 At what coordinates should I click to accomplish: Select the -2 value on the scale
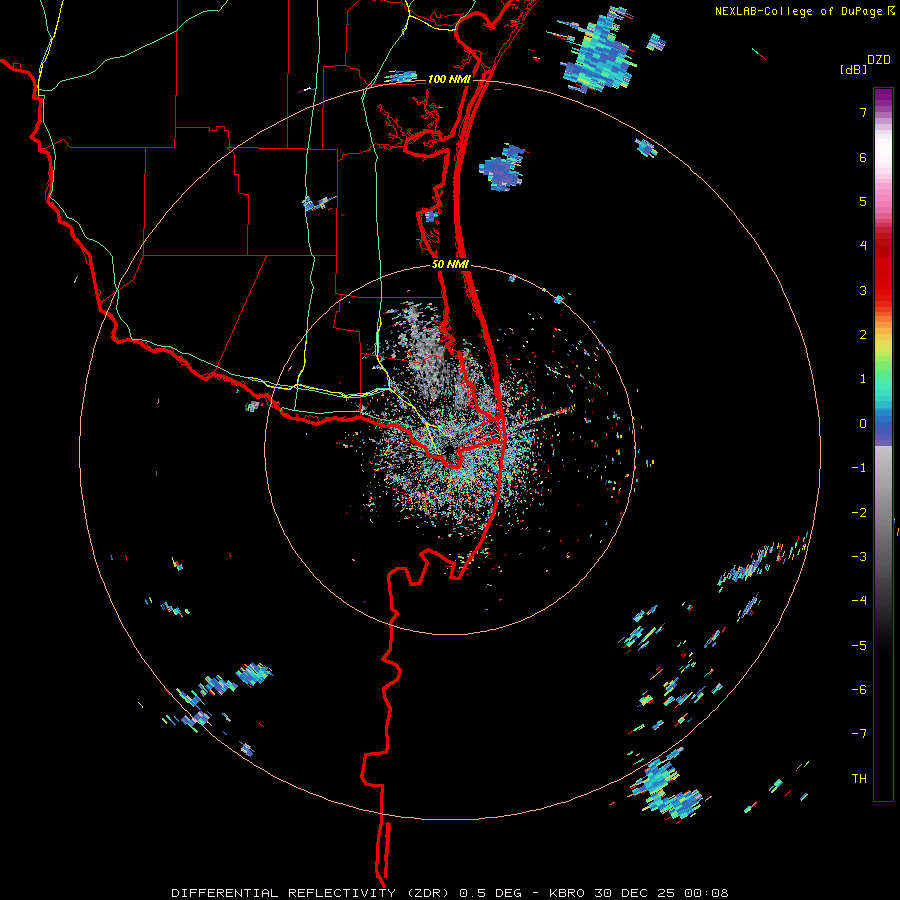[859, 513]
